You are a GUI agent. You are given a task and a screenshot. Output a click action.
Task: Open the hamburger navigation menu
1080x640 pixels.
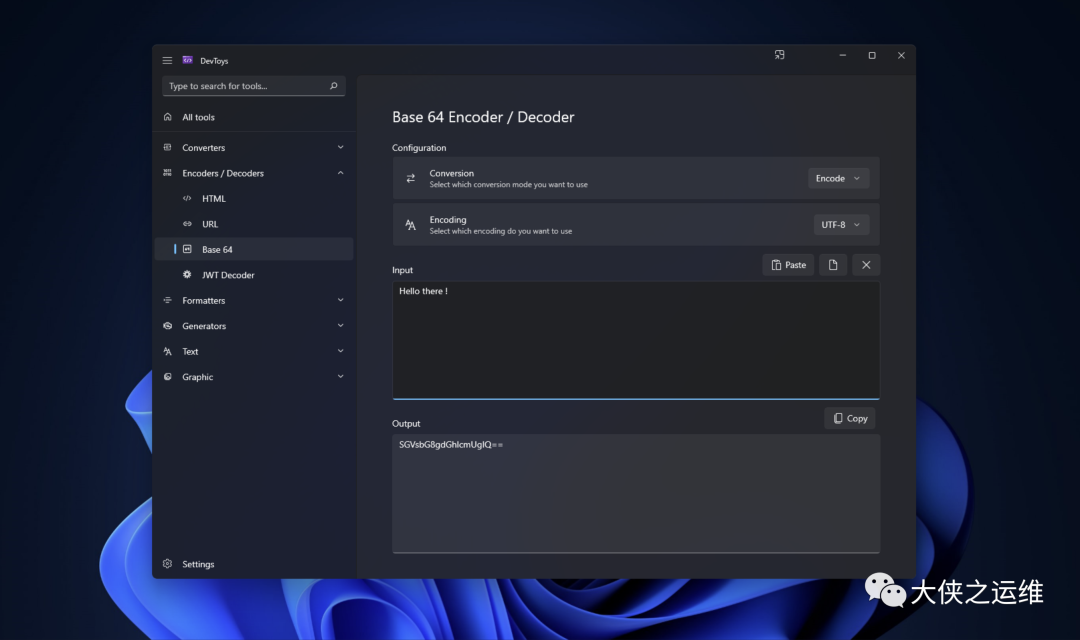coord(167,61)
